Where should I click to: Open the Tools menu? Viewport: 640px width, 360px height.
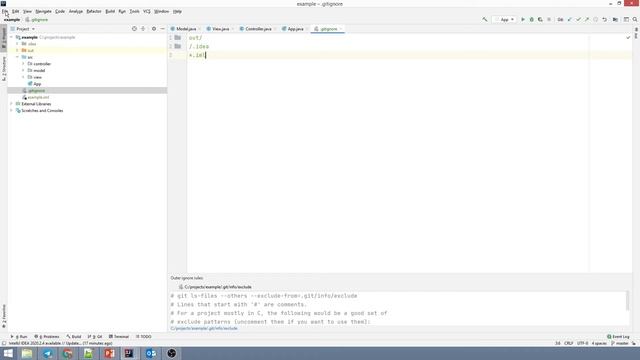pyautogui.click(x=134, y=11)
